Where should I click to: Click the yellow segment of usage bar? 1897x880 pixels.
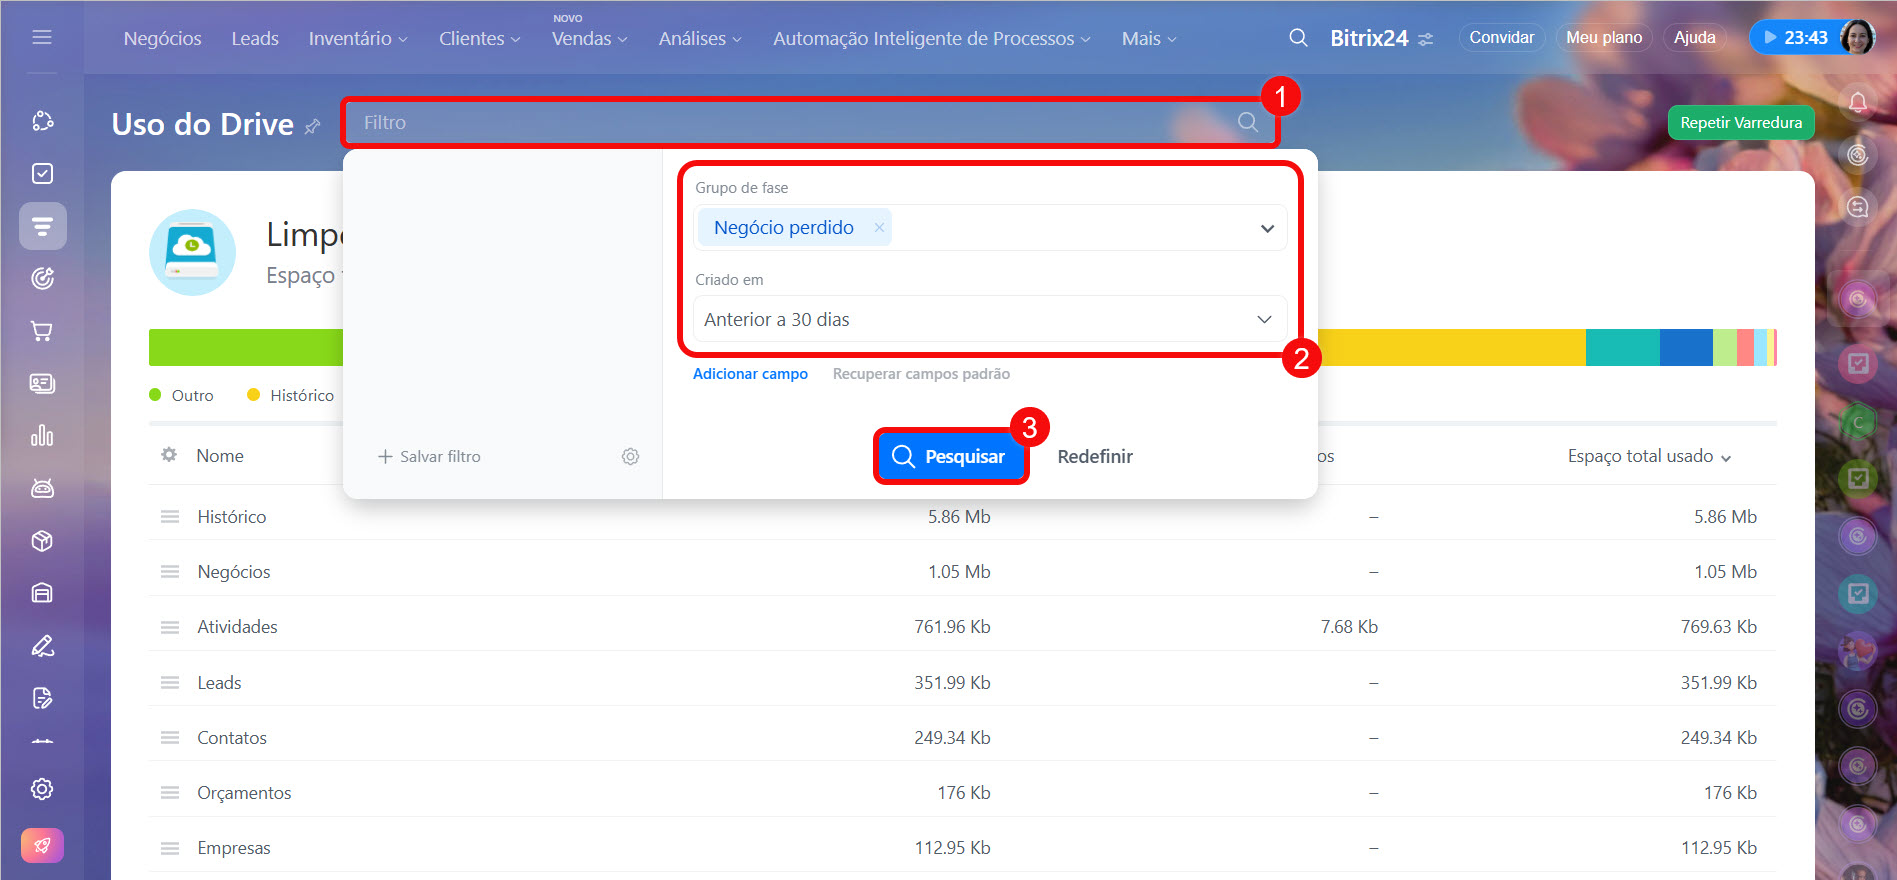tap(1450, 347)
